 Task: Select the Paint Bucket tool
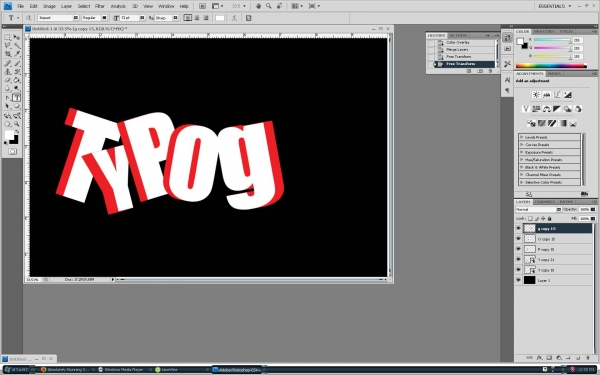coord(16,80)
